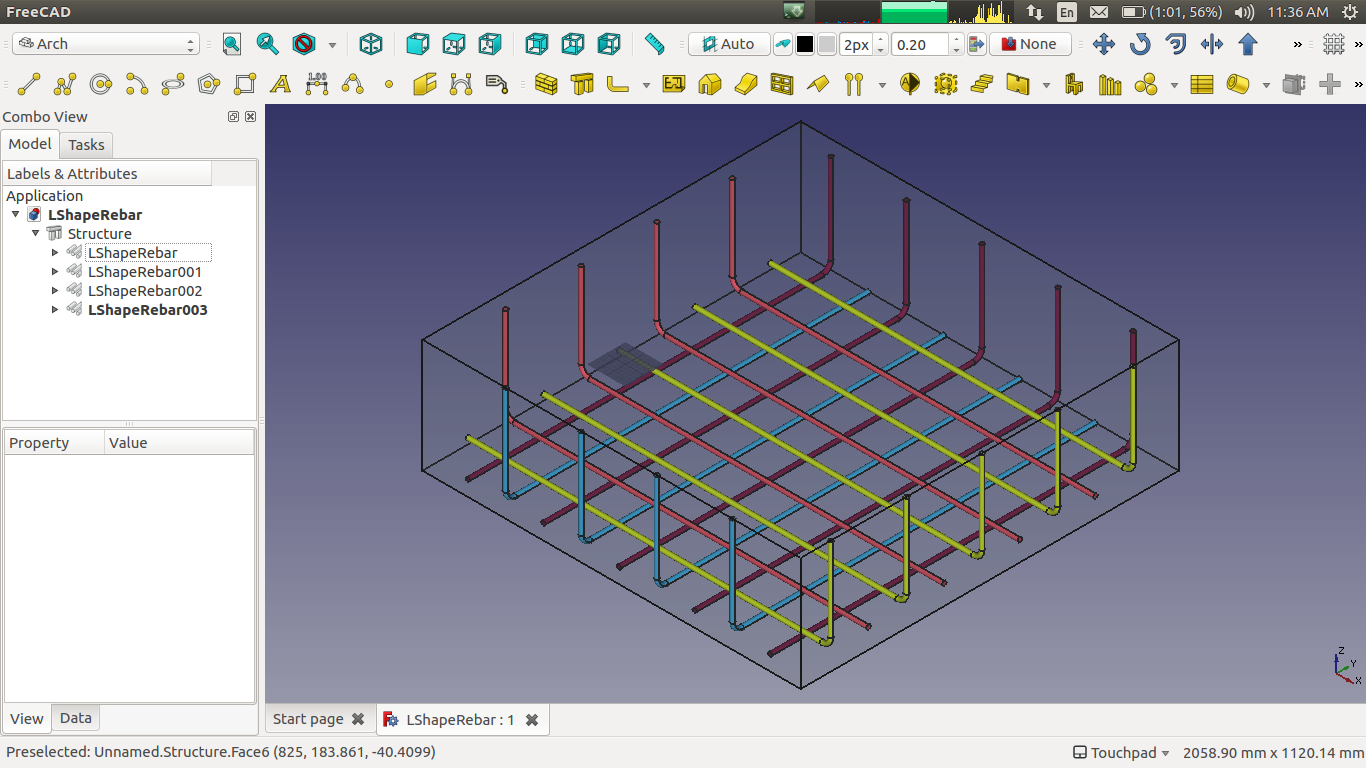Apply current style to selection
Screen dimensions: 1366x768
point(976,44)
